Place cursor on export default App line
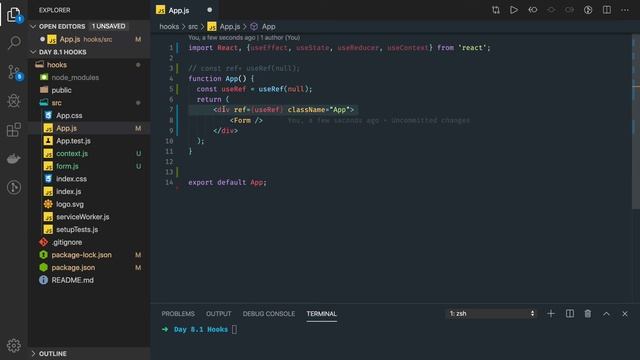This screenshot has width=640, height=360. point(227,182)
